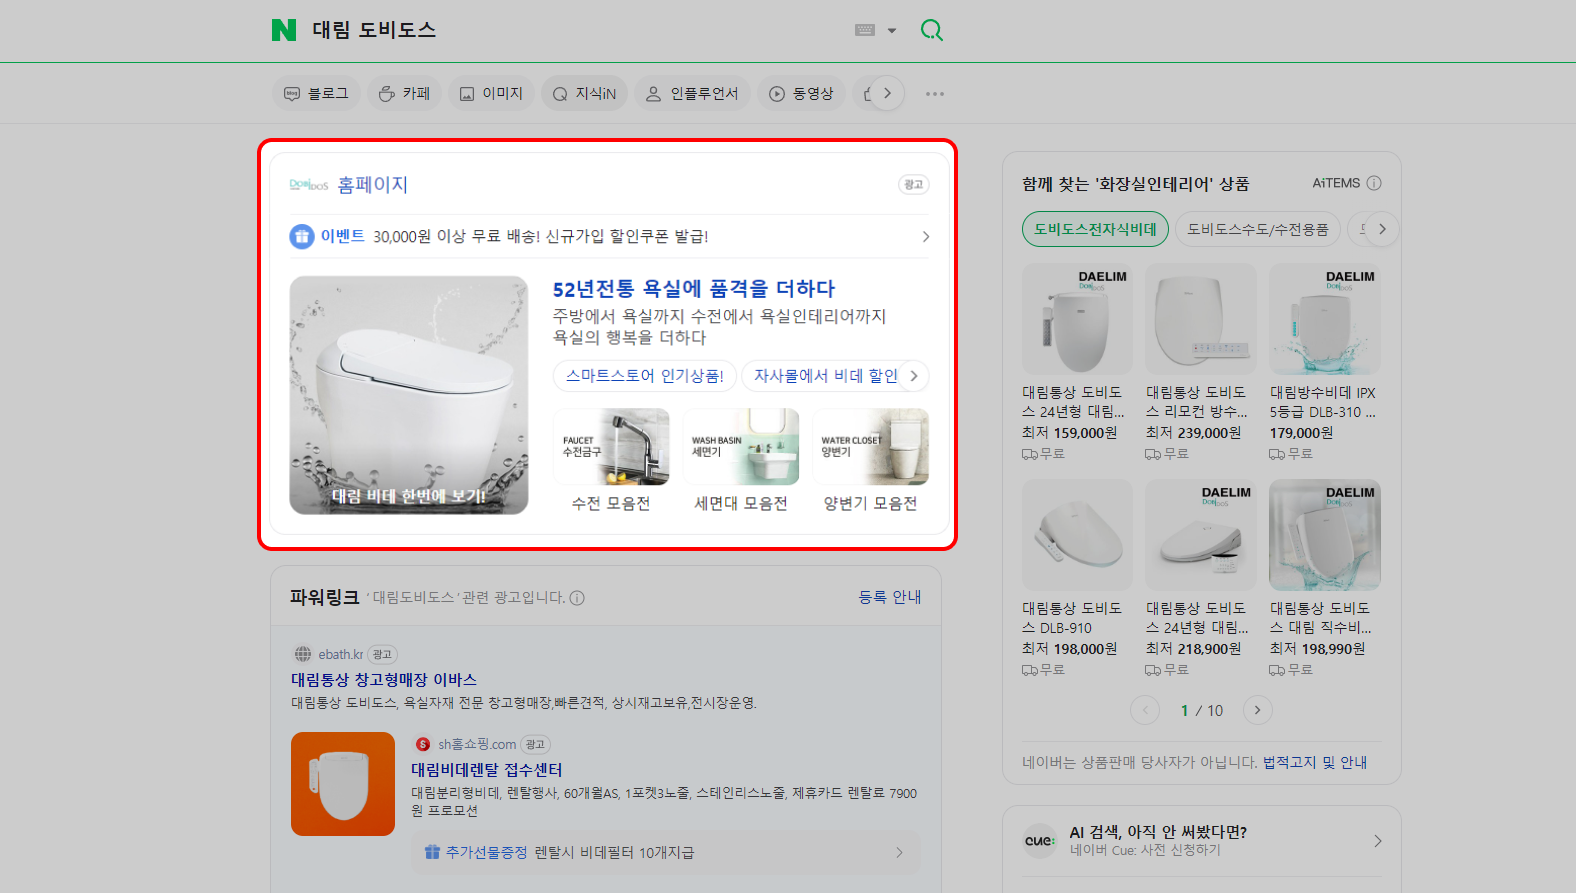The image size is (1576, 893).
Task: Open the 대림 비데 한번에 보기 toilet image
Action: point(409,395)
